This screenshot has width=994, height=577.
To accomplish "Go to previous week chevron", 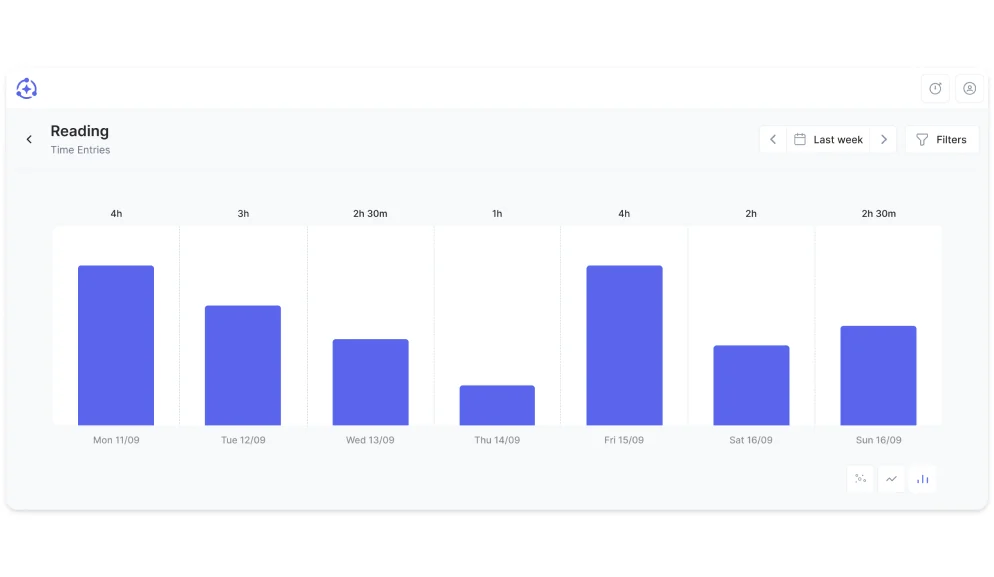I will tap(773, 140).
